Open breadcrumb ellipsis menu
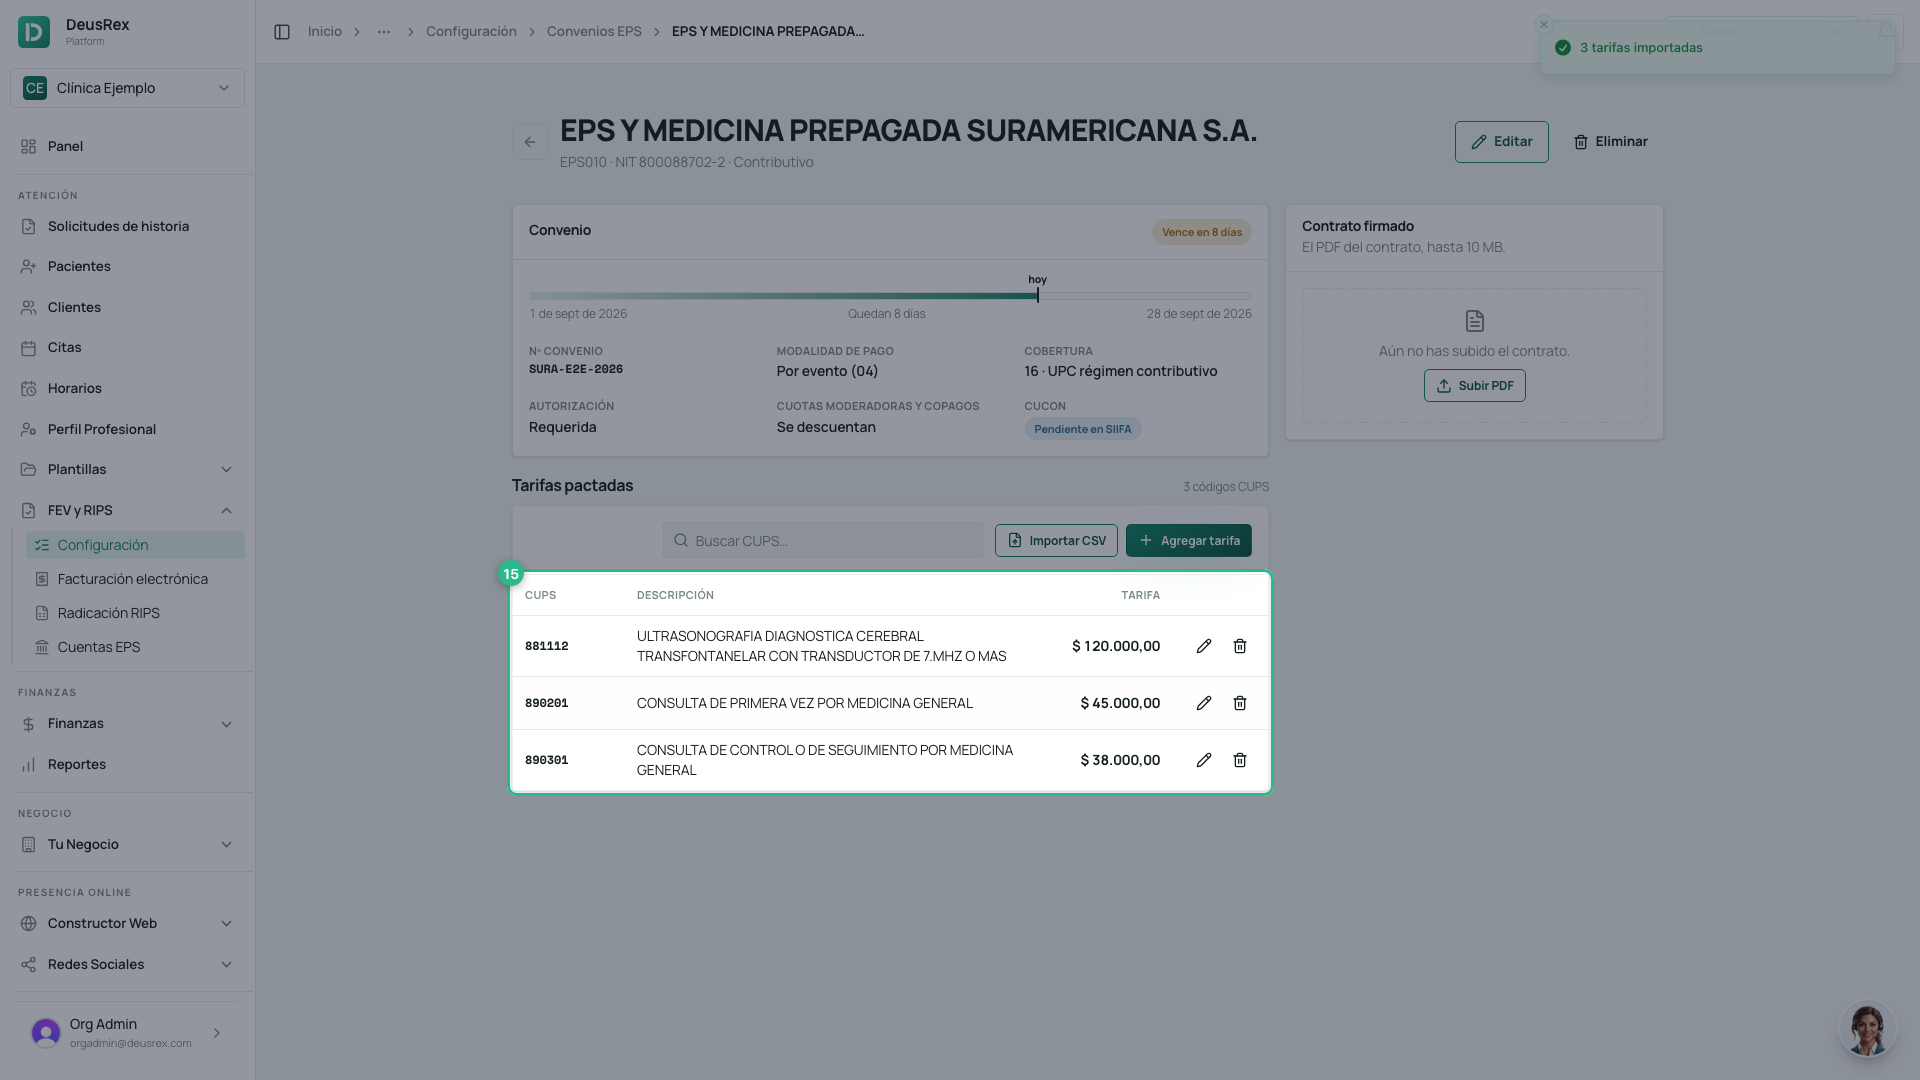The image size is (1920, 1080). (384, 32)
